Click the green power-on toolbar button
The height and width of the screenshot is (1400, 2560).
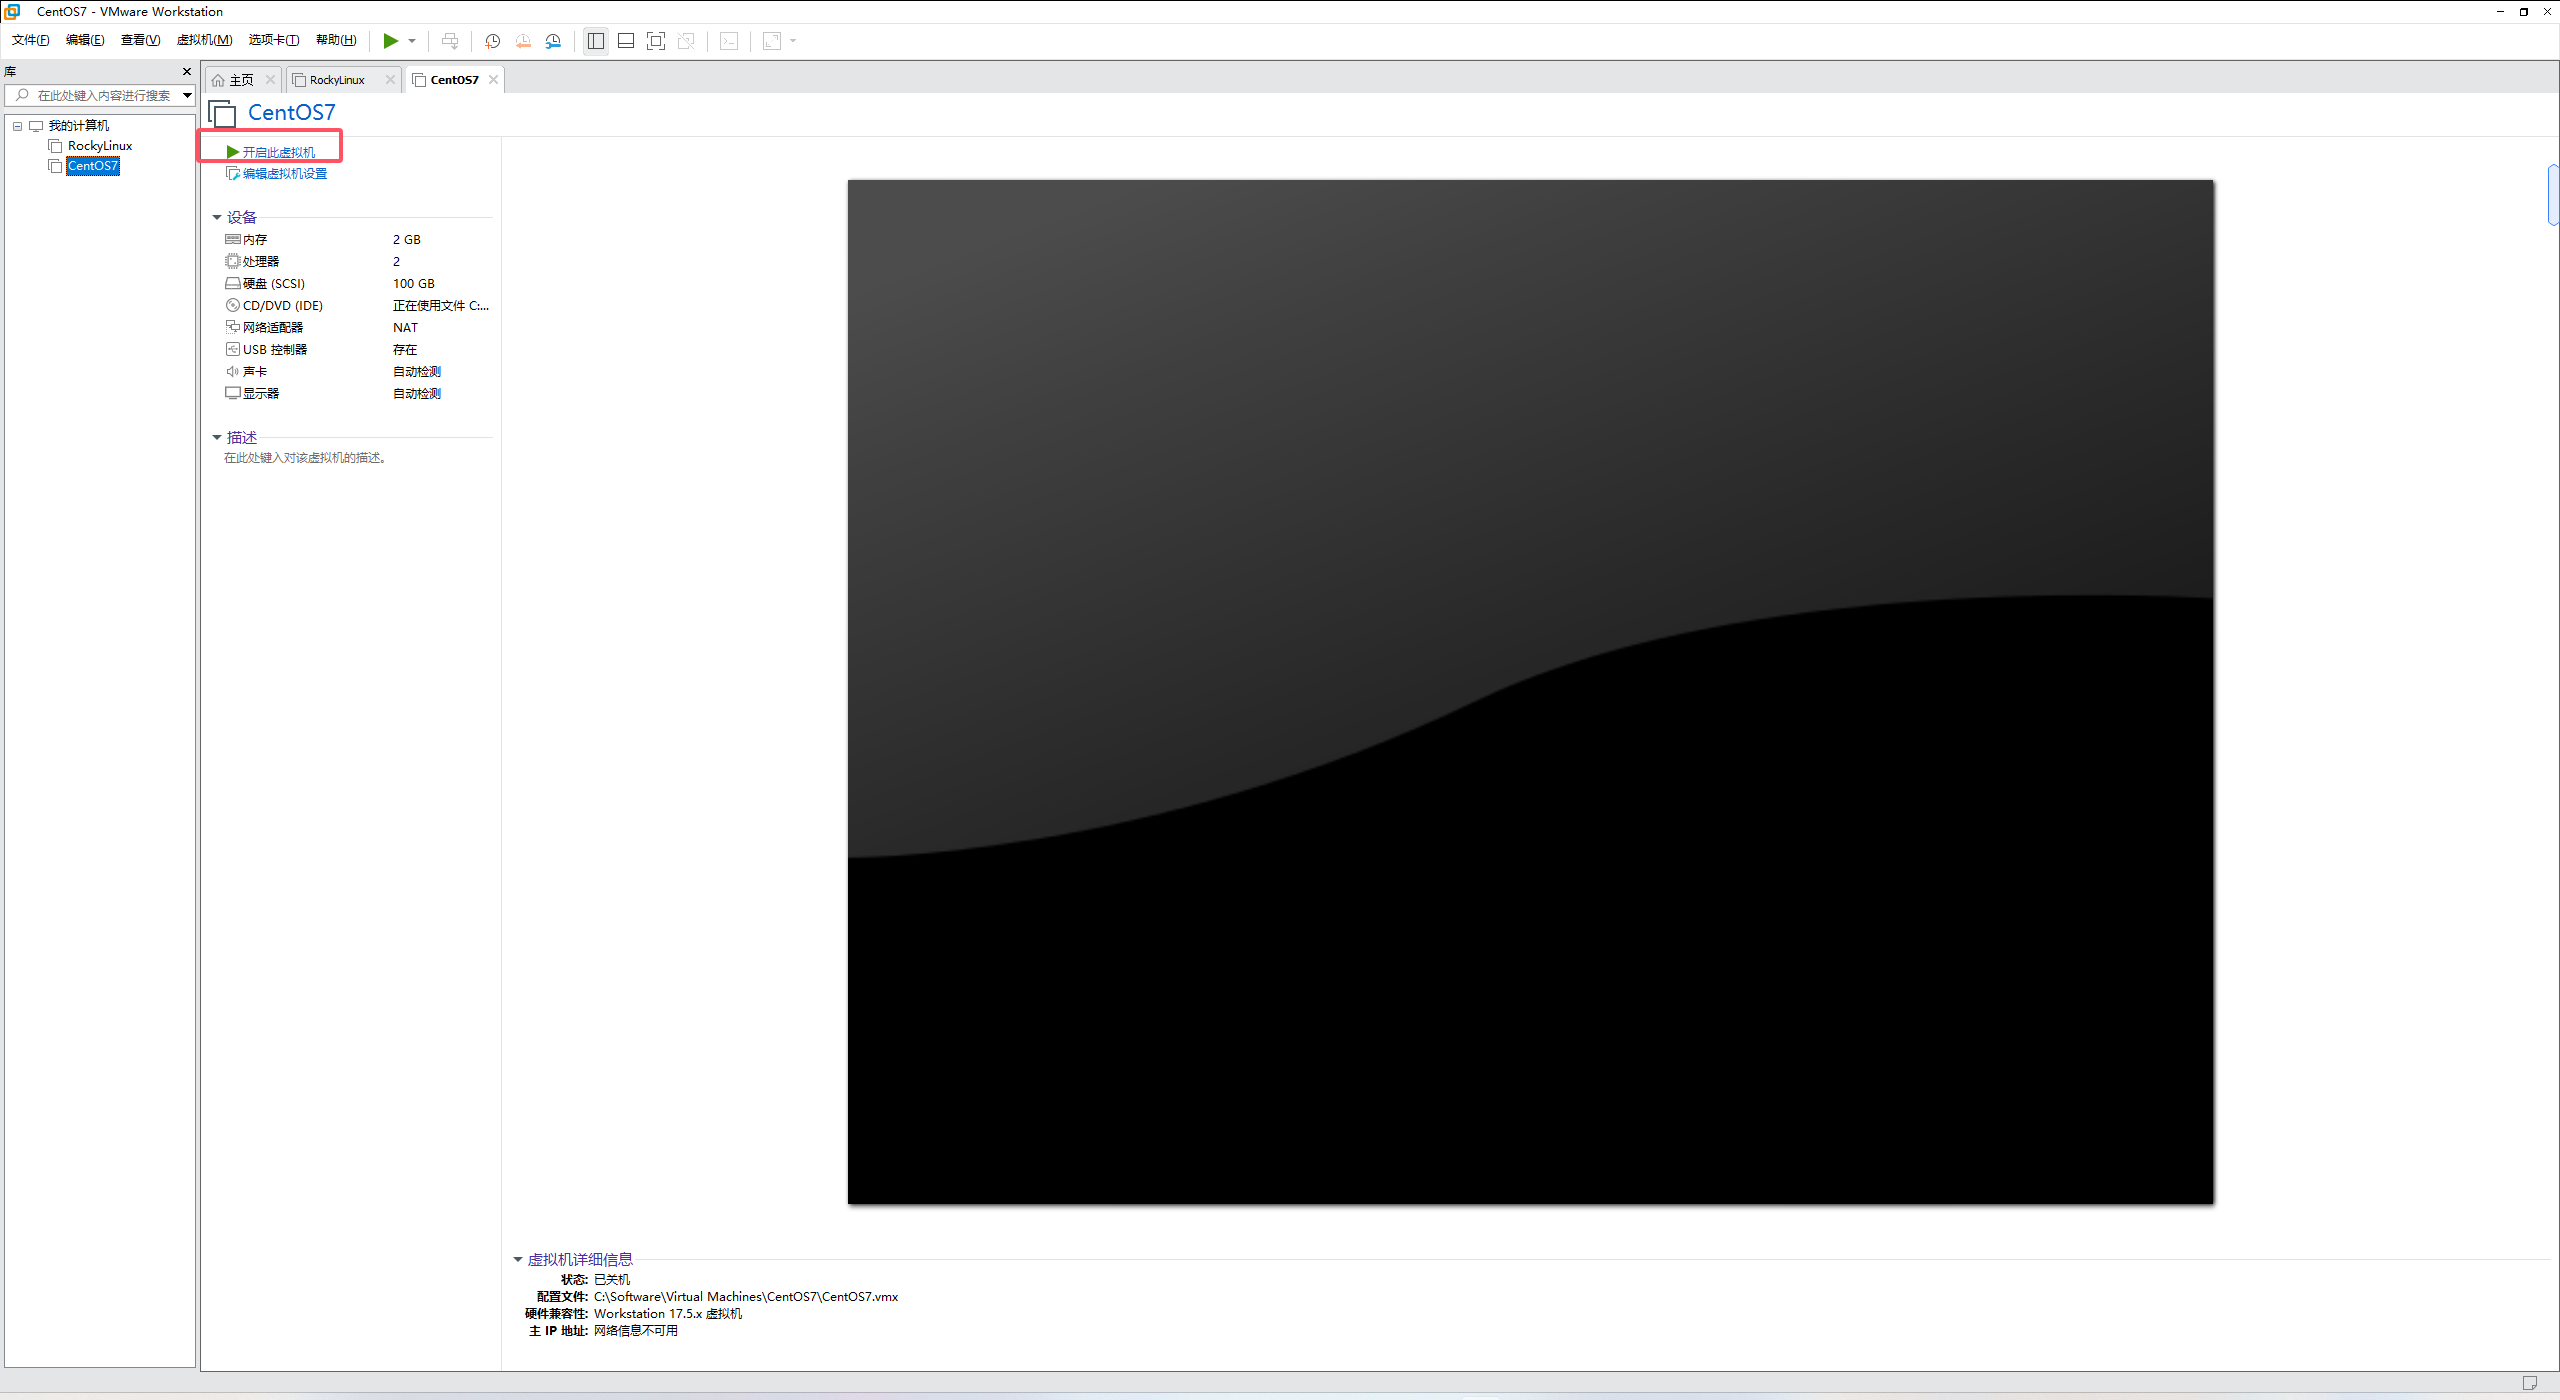(390, 41)
